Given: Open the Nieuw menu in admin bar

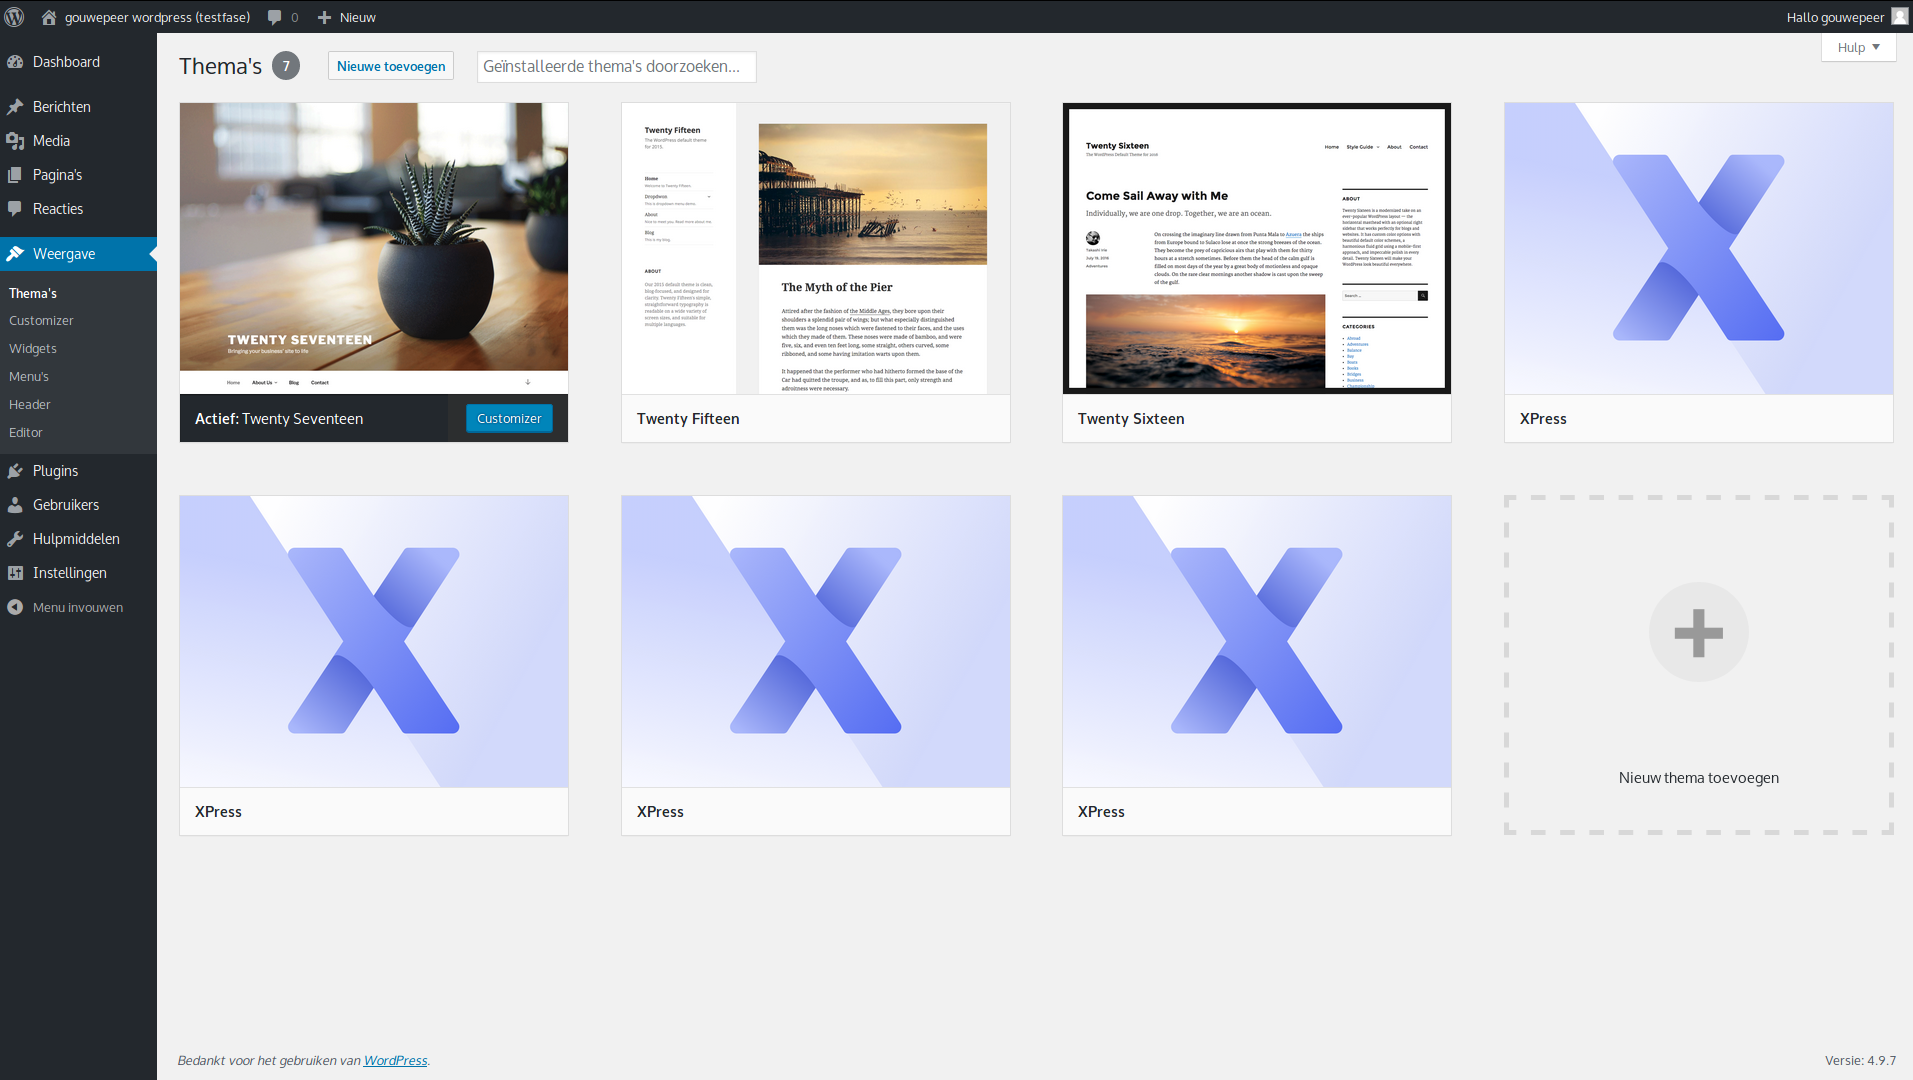Looking at the screenshot, I should (345, 16).
